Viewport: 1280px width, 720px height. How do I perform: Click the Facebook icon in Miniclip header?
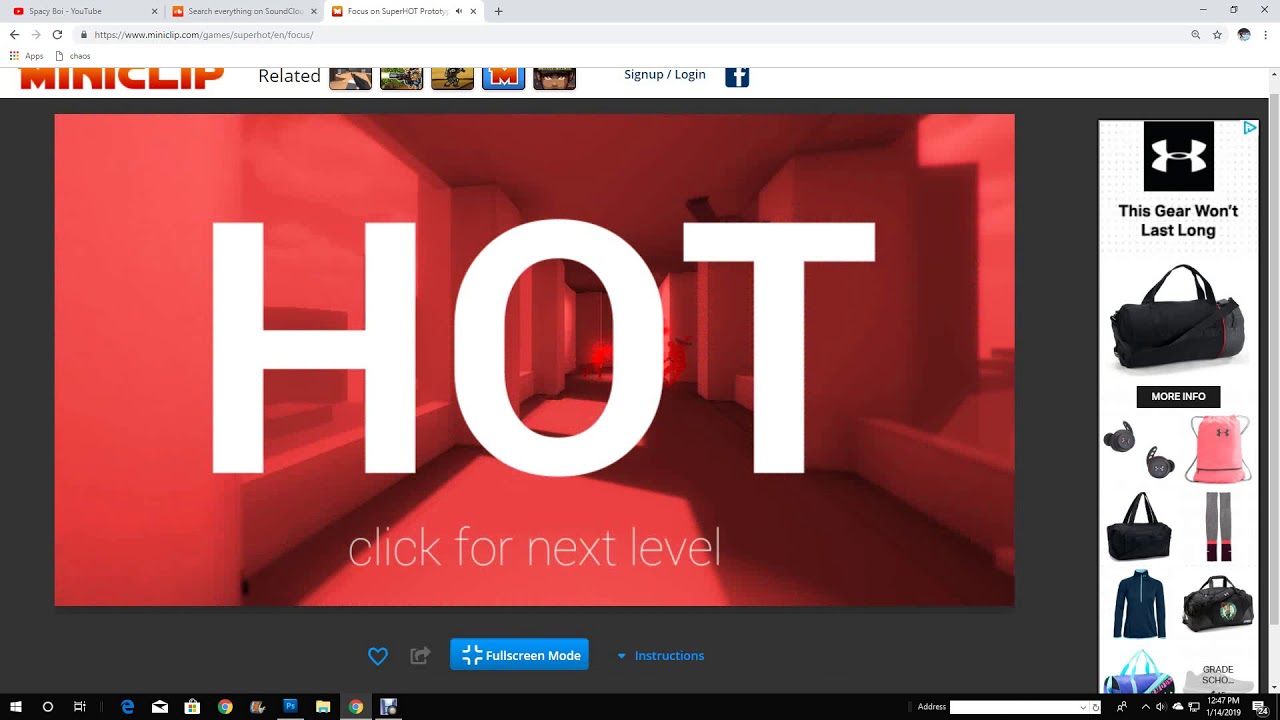point(737,76)
